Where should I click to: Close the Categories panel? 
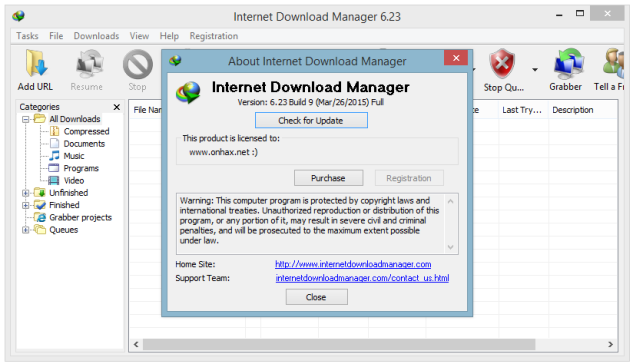point(117,107)
